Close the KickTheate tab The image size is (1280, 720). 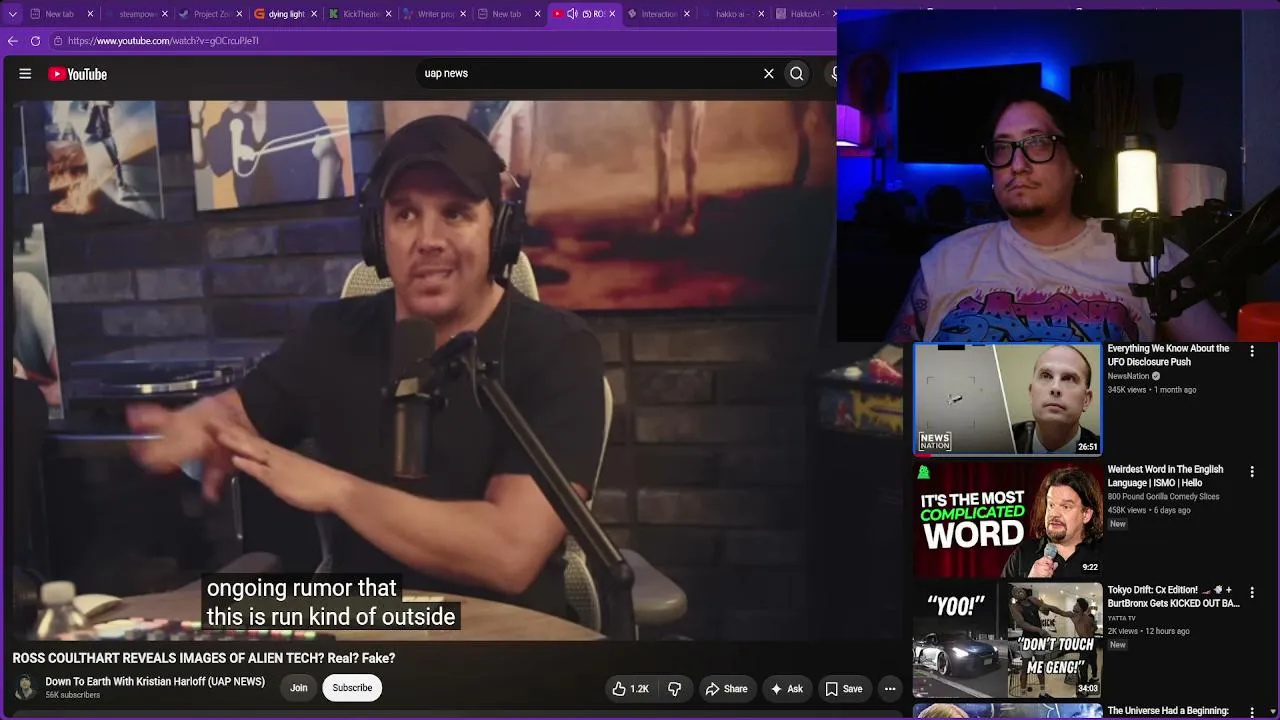click(x=388, y=14)
